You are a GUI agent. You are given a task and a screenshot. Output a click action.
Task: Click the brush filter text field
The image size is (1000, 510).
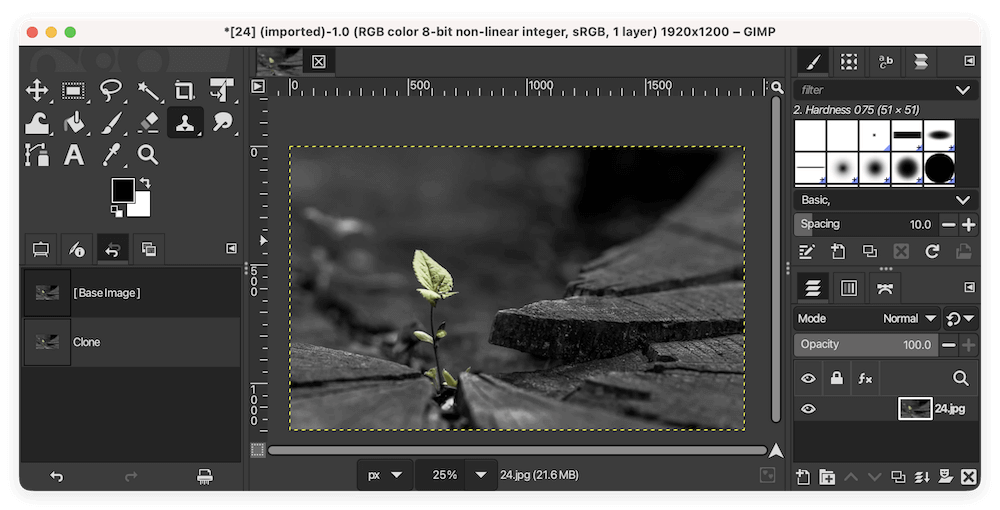[x=872, y=90]
